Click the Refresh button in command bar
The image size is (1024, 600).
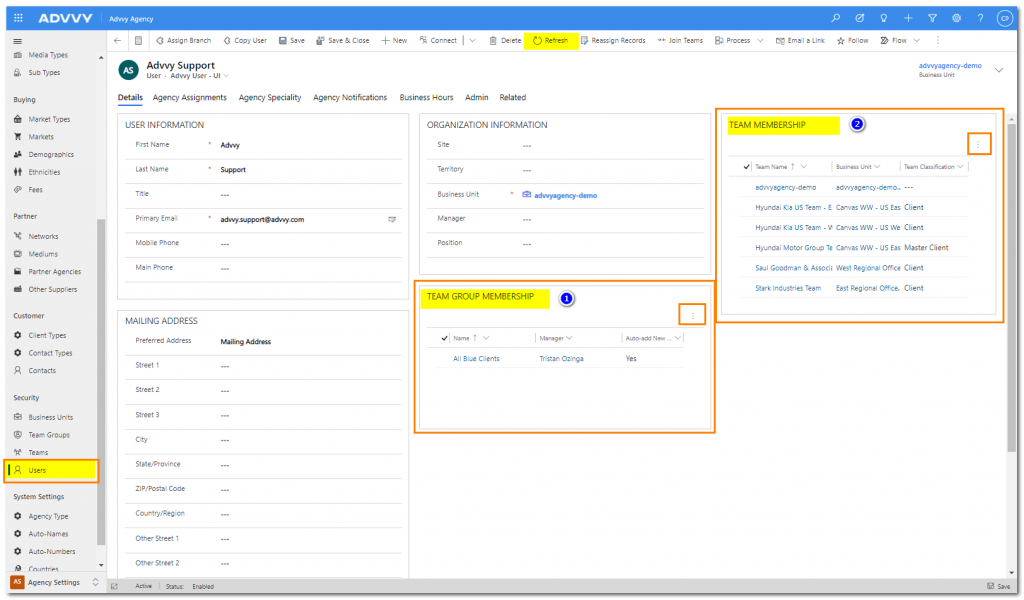pos(550,41)
